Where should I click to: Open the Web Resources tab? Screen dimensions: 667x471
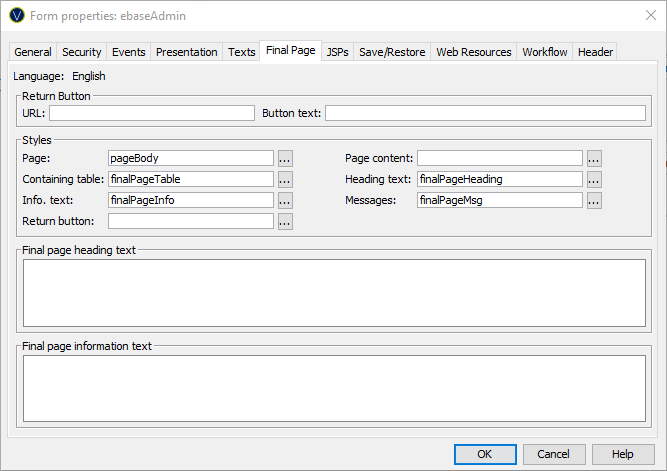[x=473, y=52]
